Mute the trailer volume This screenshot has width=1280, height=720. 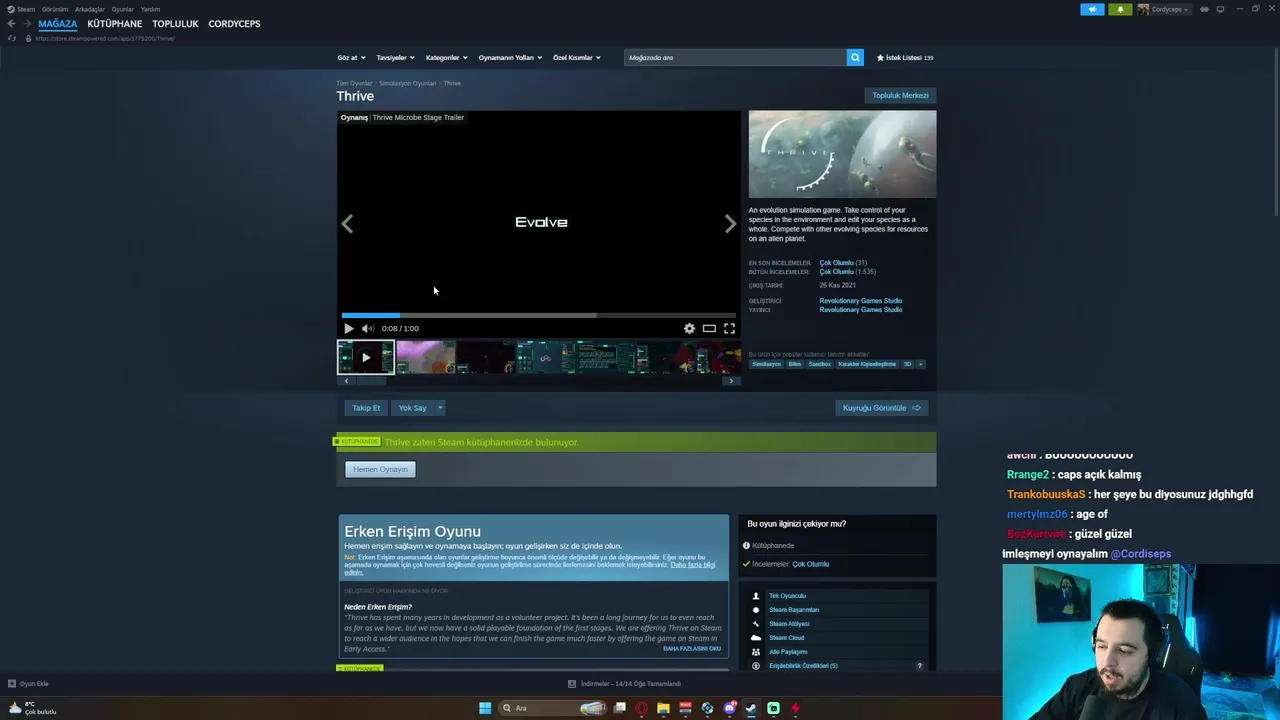tap(367, 328)
